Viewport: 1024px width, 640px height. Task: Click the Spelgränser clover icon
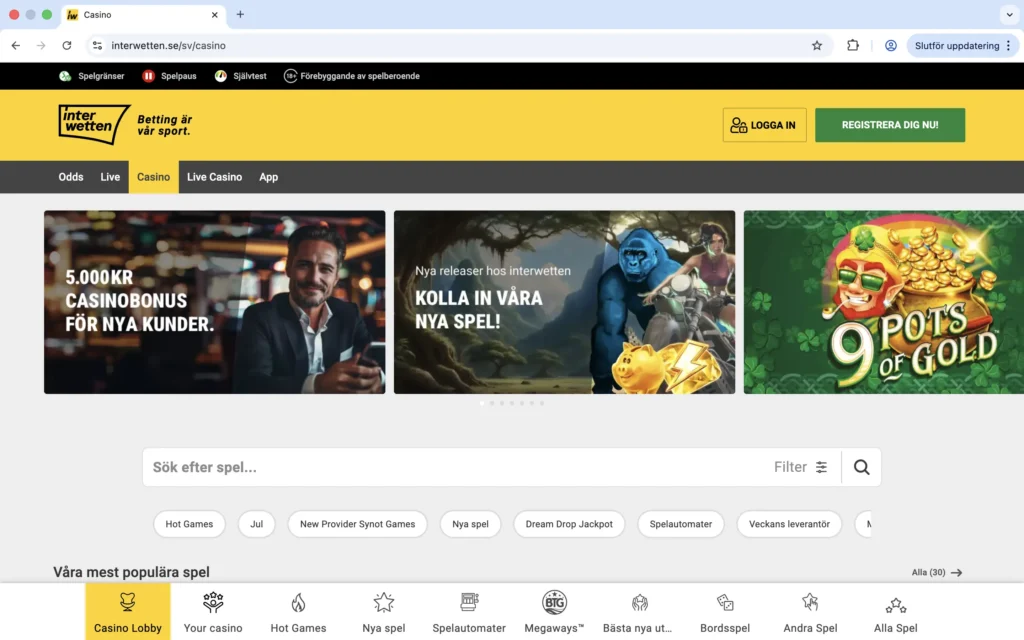[x=64, y=75]
